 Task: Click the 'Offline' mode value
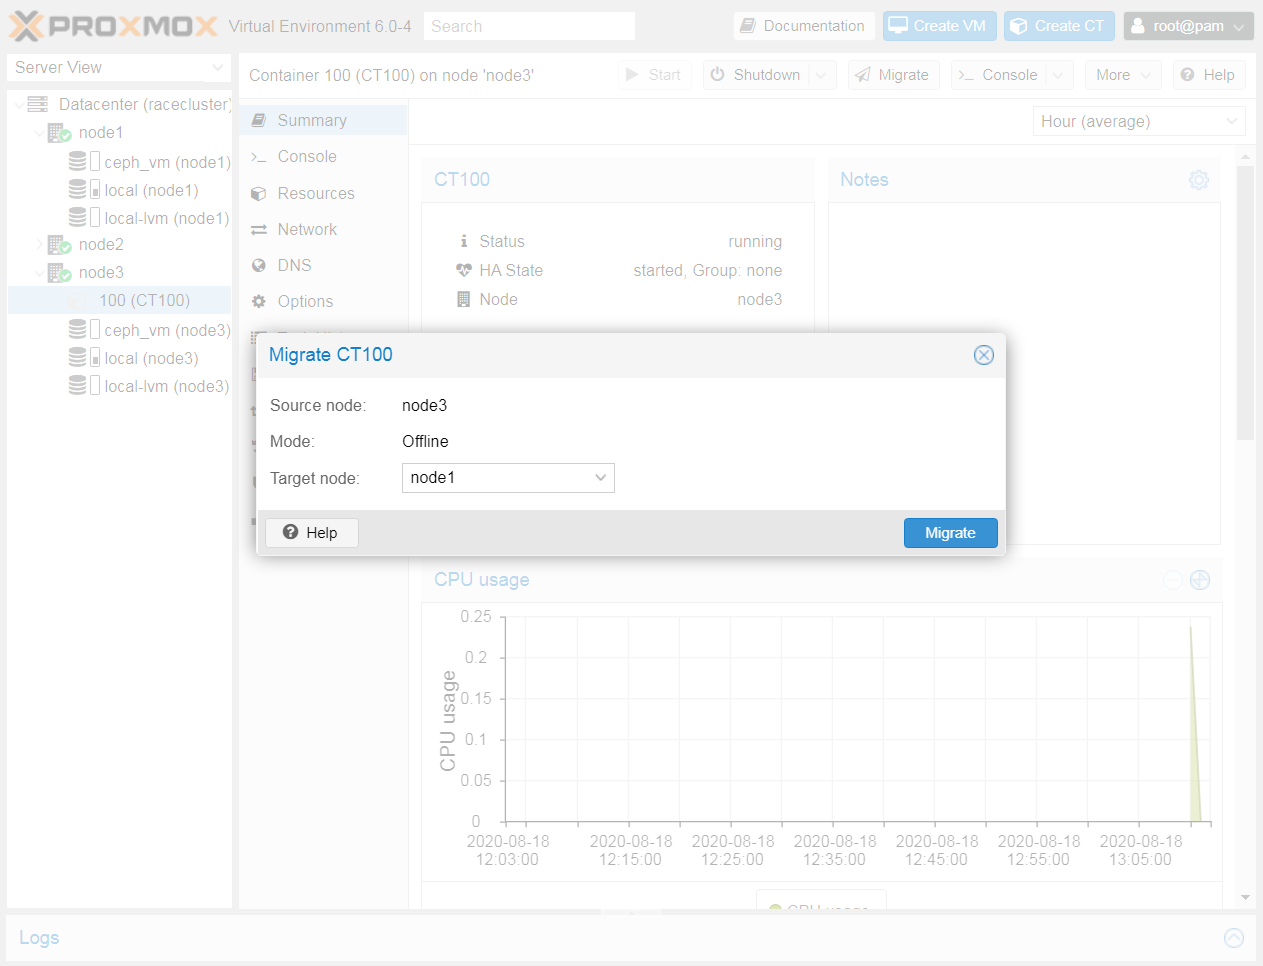tap(425, 441)
